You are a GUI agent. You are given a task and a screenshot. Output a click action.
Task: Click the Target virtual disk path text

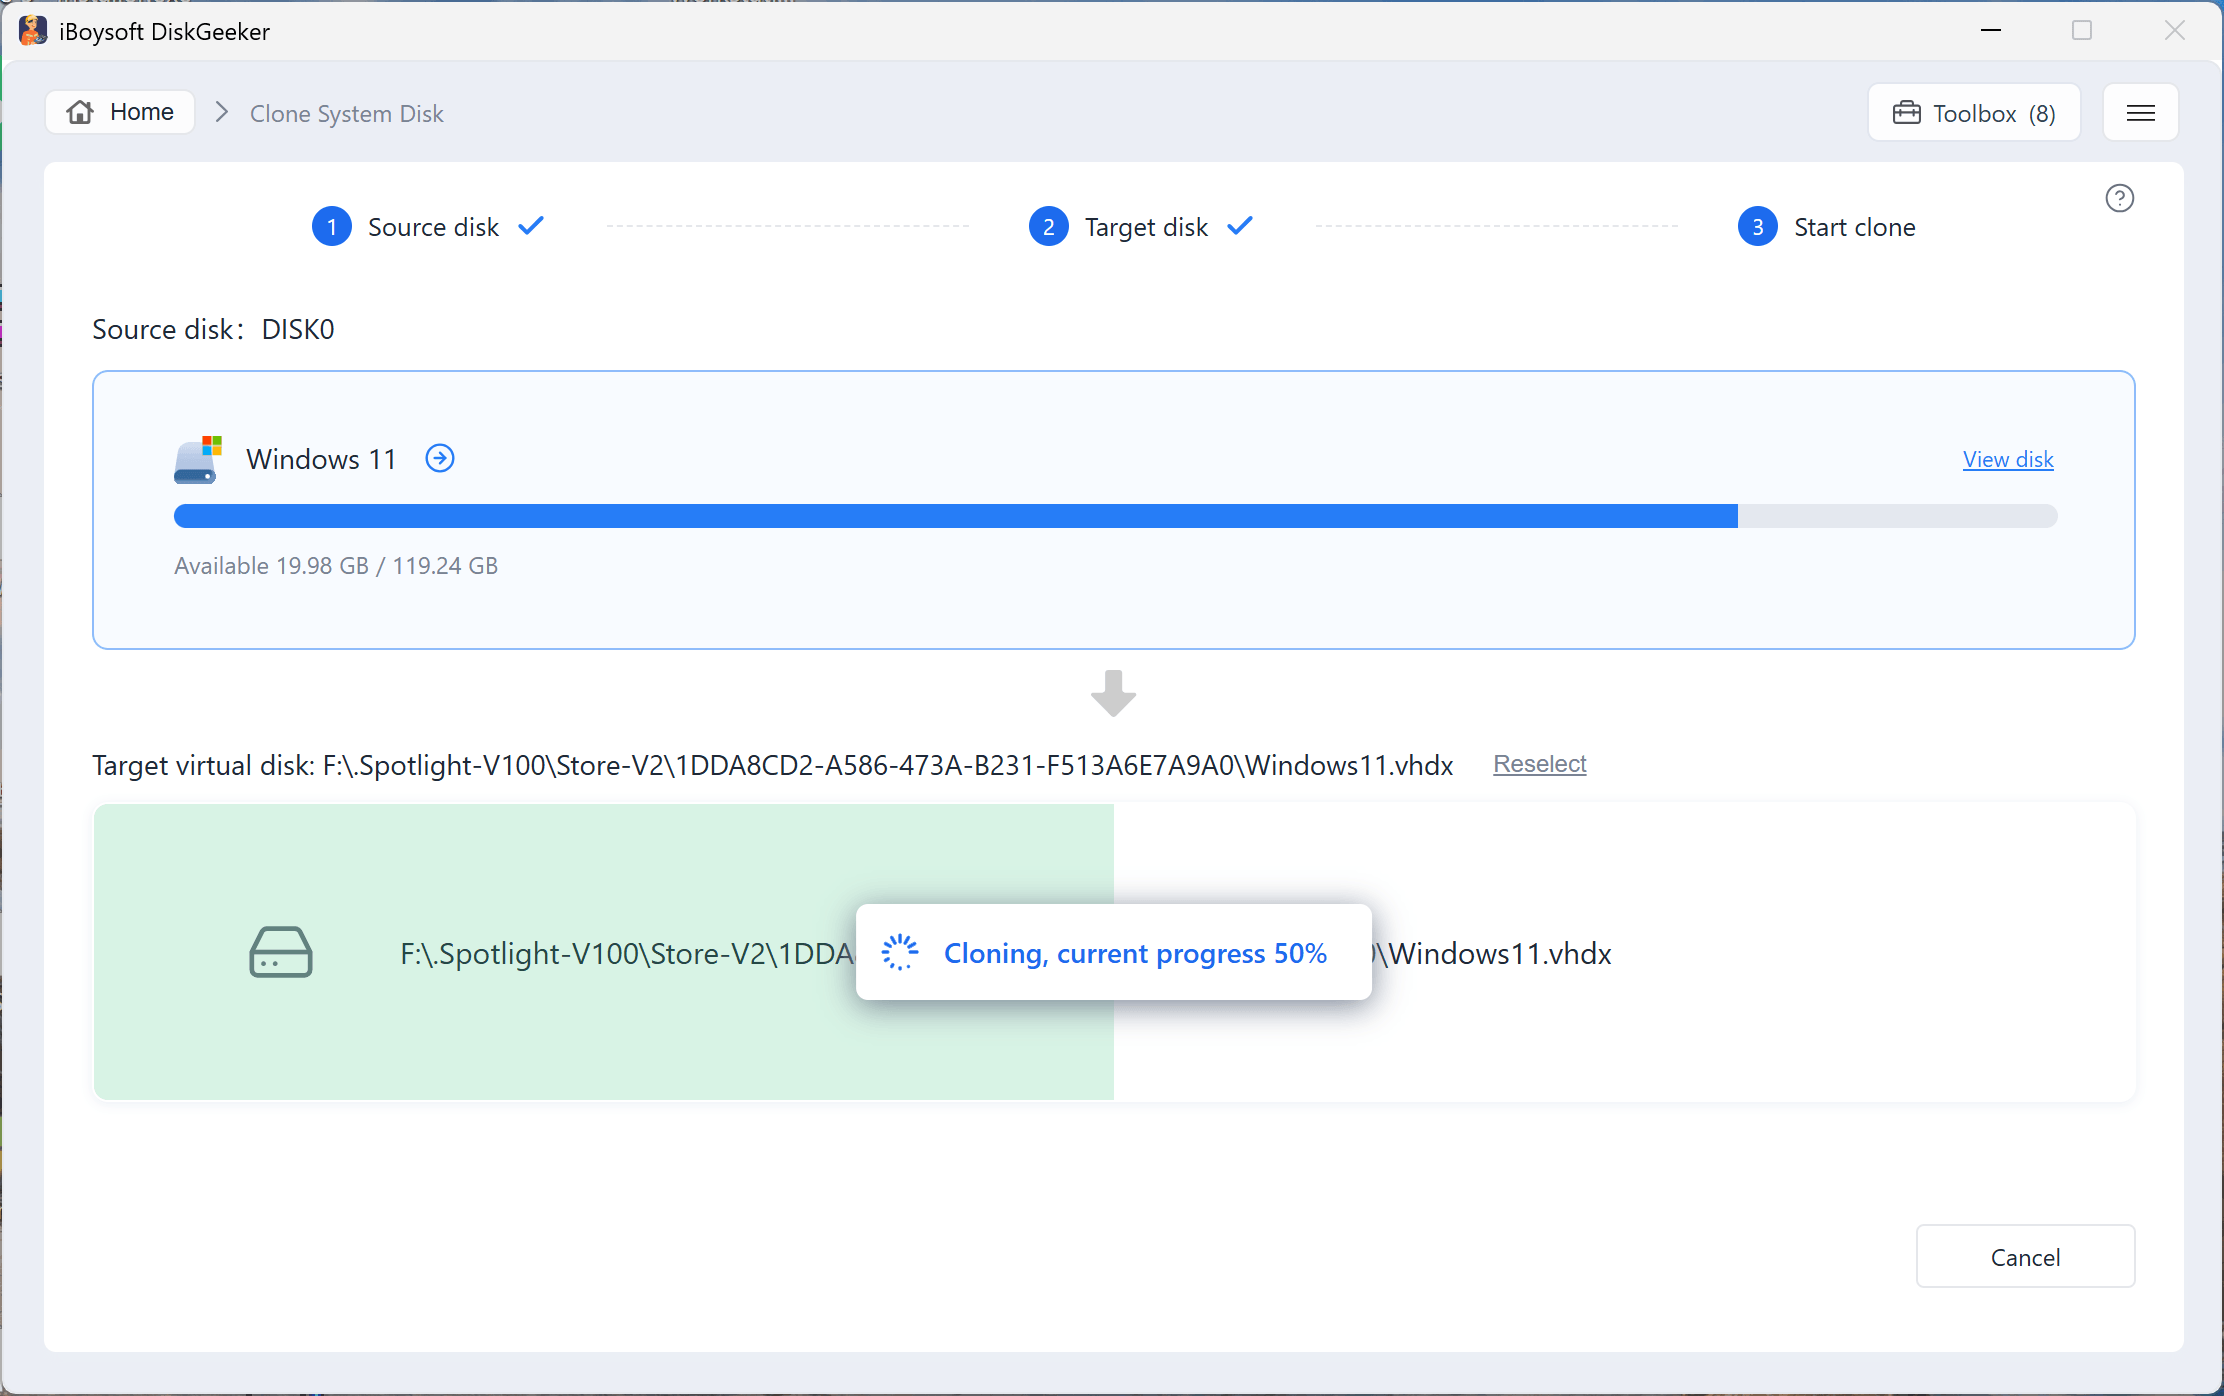pyautogui.click(x=772, y=765)
